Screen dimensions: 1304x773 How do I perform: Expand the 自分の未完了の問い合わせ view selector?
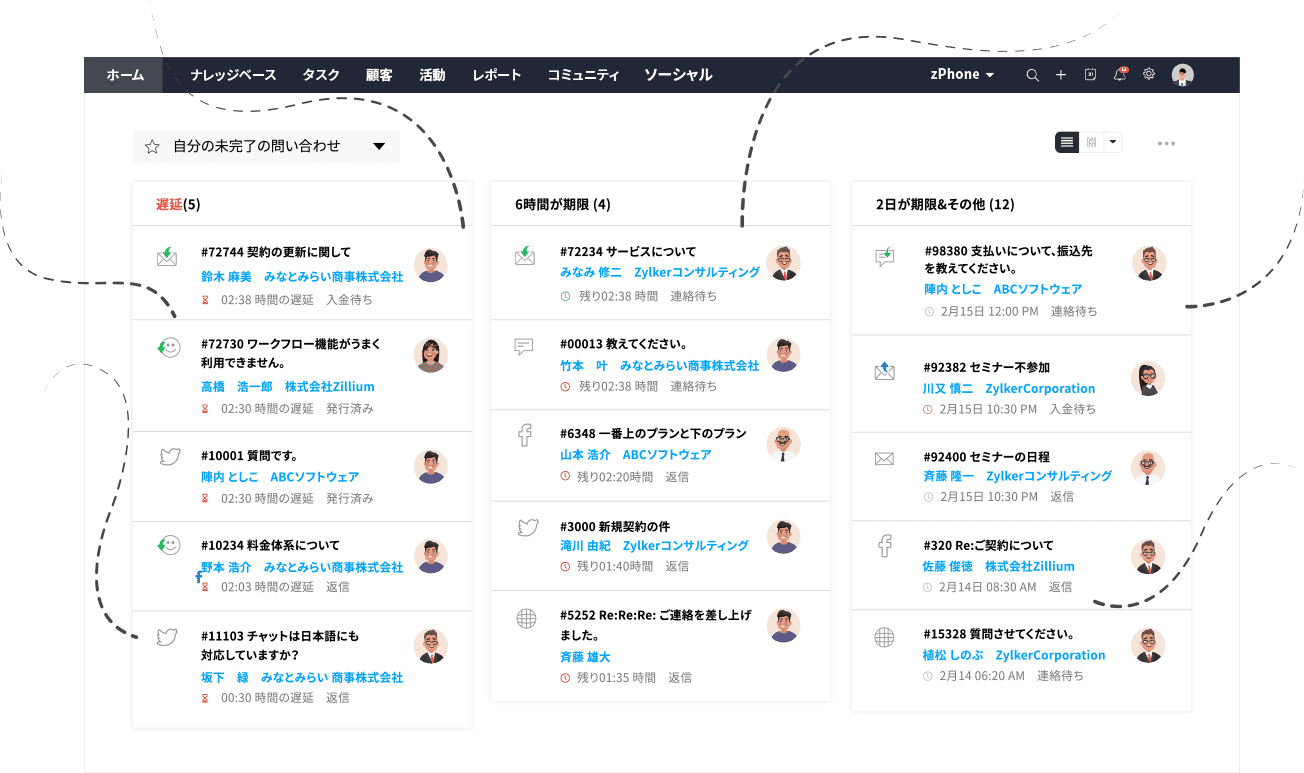[379, 146]
